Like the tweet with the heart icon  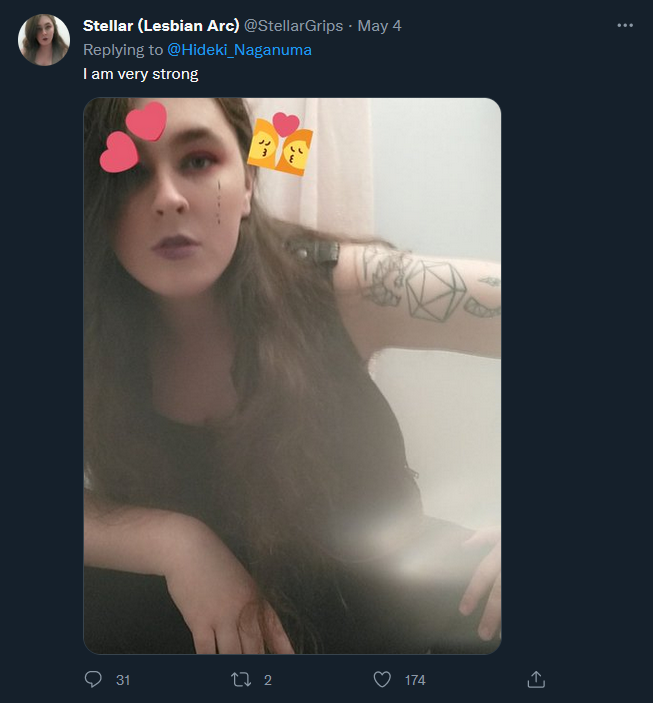pyautogui.click(x=382, y=680)
